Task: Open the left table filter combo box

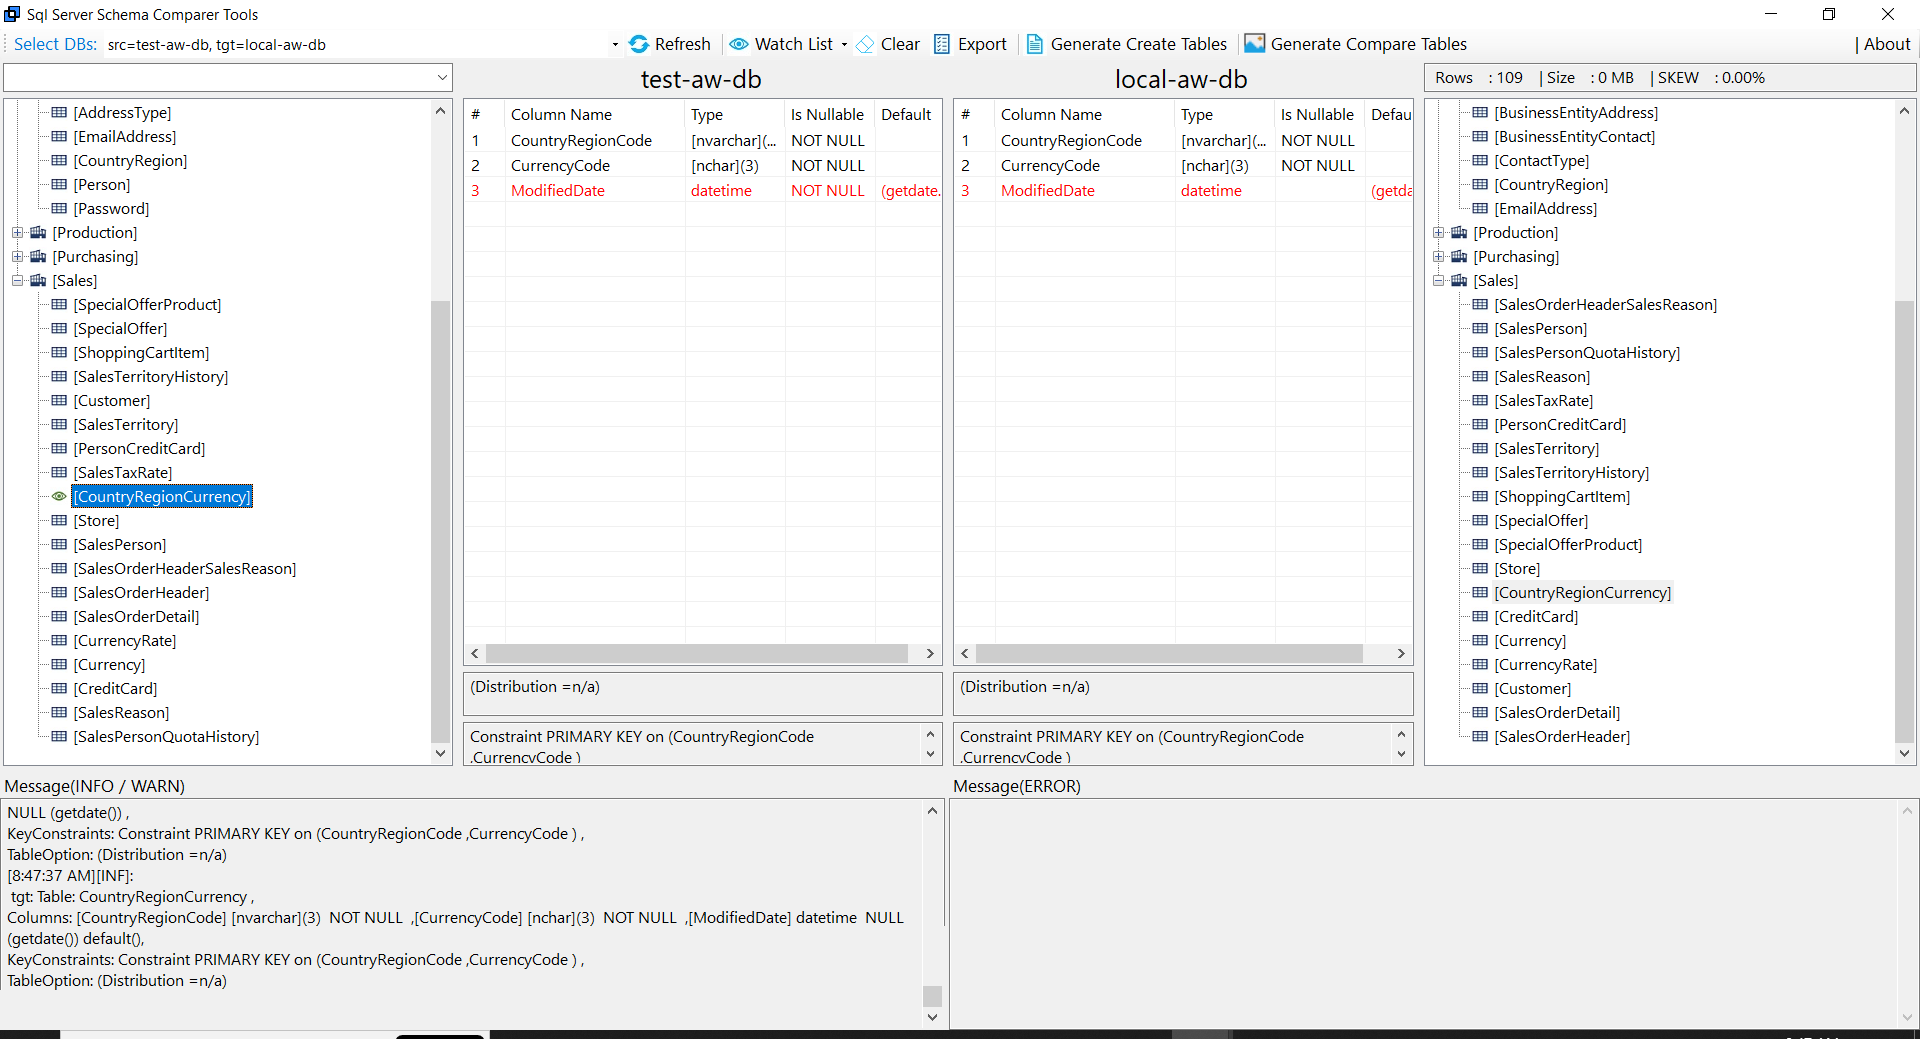Action: pos(228,77)
